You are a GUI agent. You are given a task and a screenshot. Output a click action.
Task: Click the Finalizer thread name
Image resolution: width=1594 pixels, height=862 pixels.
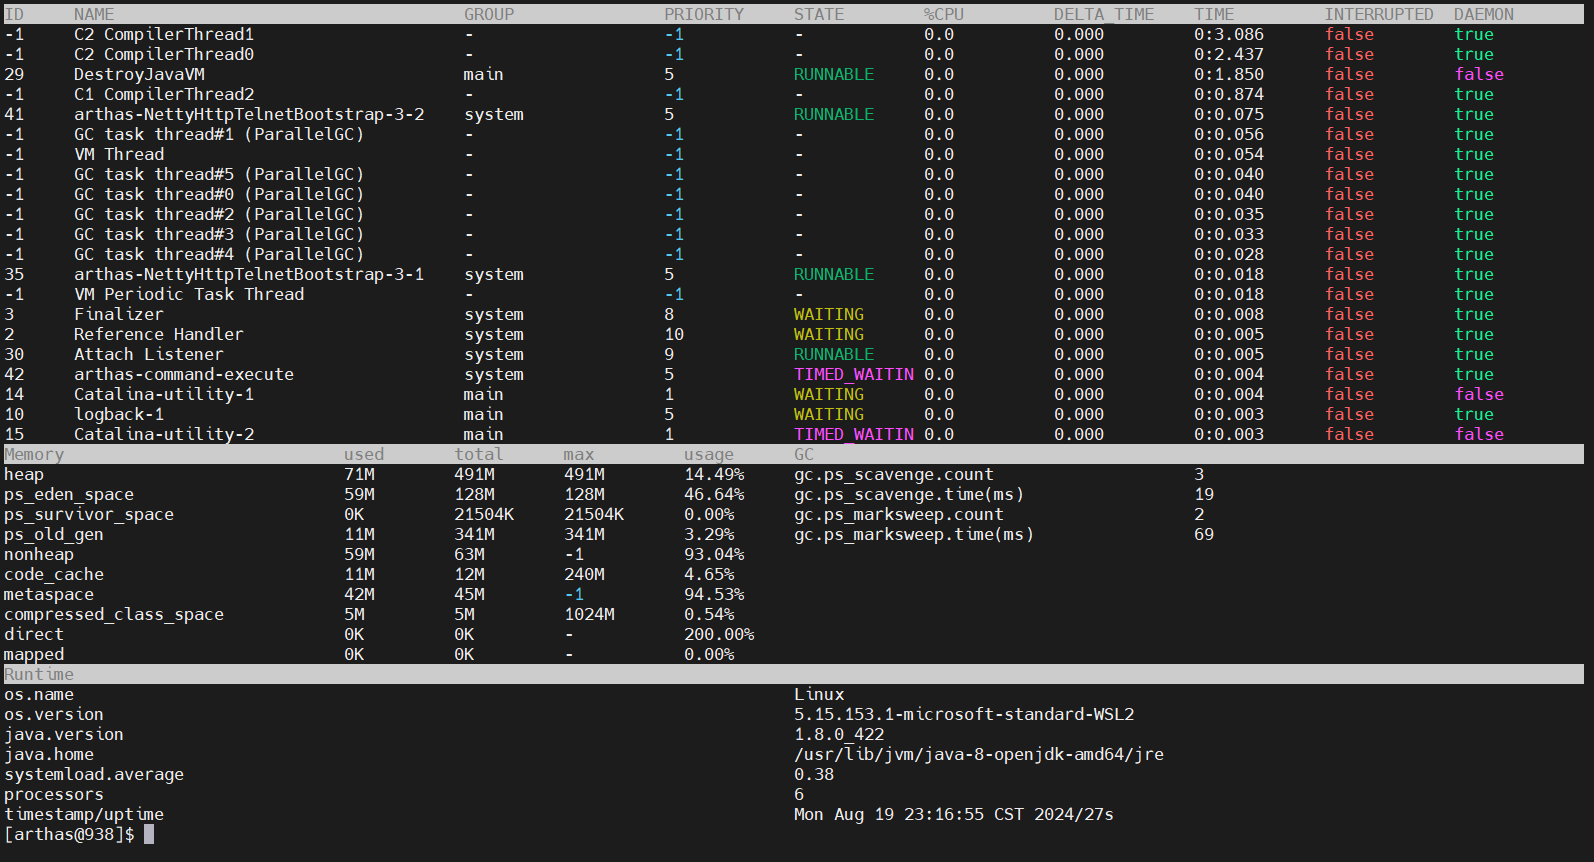coord(118,315)
